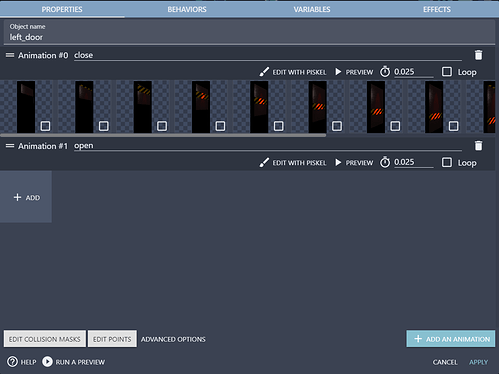The height and width of the screenshot is (374, 499).
Task: Delete the open animation with trash icon
Action: coord(478,146)
